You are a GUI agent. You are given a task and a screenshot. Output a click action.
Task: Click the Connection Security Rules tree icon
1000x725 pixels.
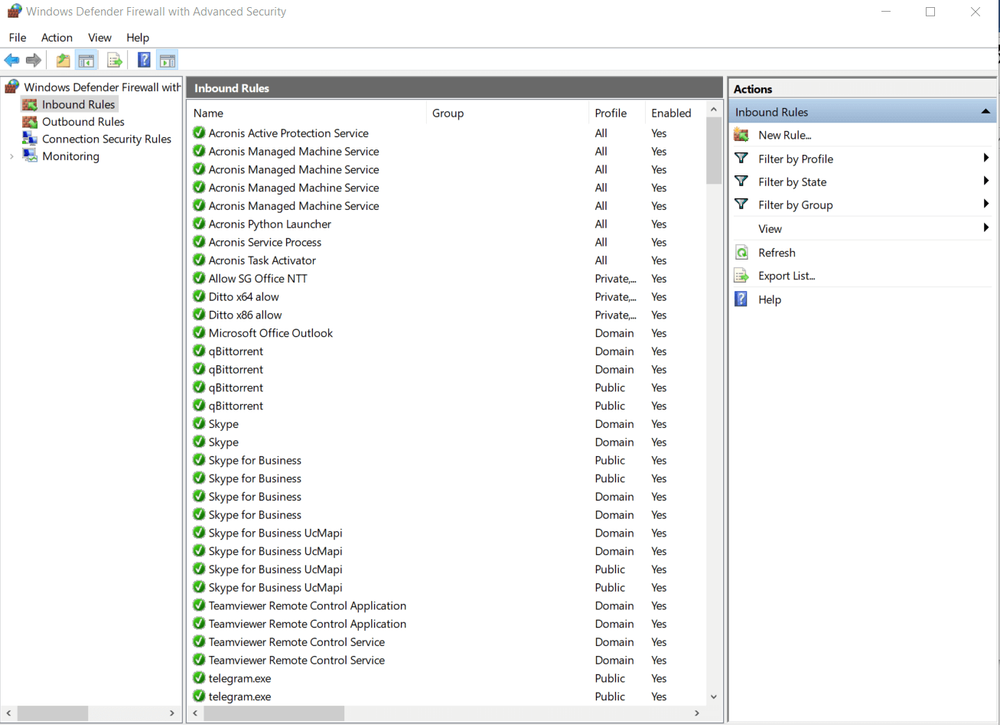pos(29,138)
